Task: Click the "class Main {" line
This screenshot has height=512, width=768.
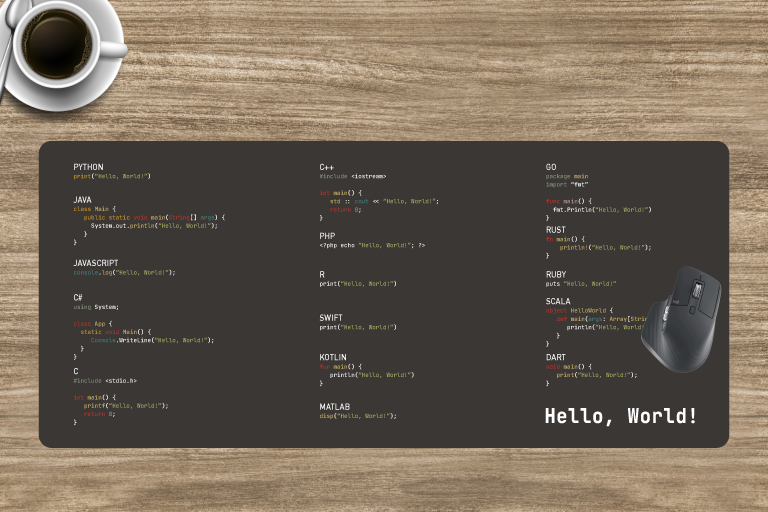Action: pos(95,209)
